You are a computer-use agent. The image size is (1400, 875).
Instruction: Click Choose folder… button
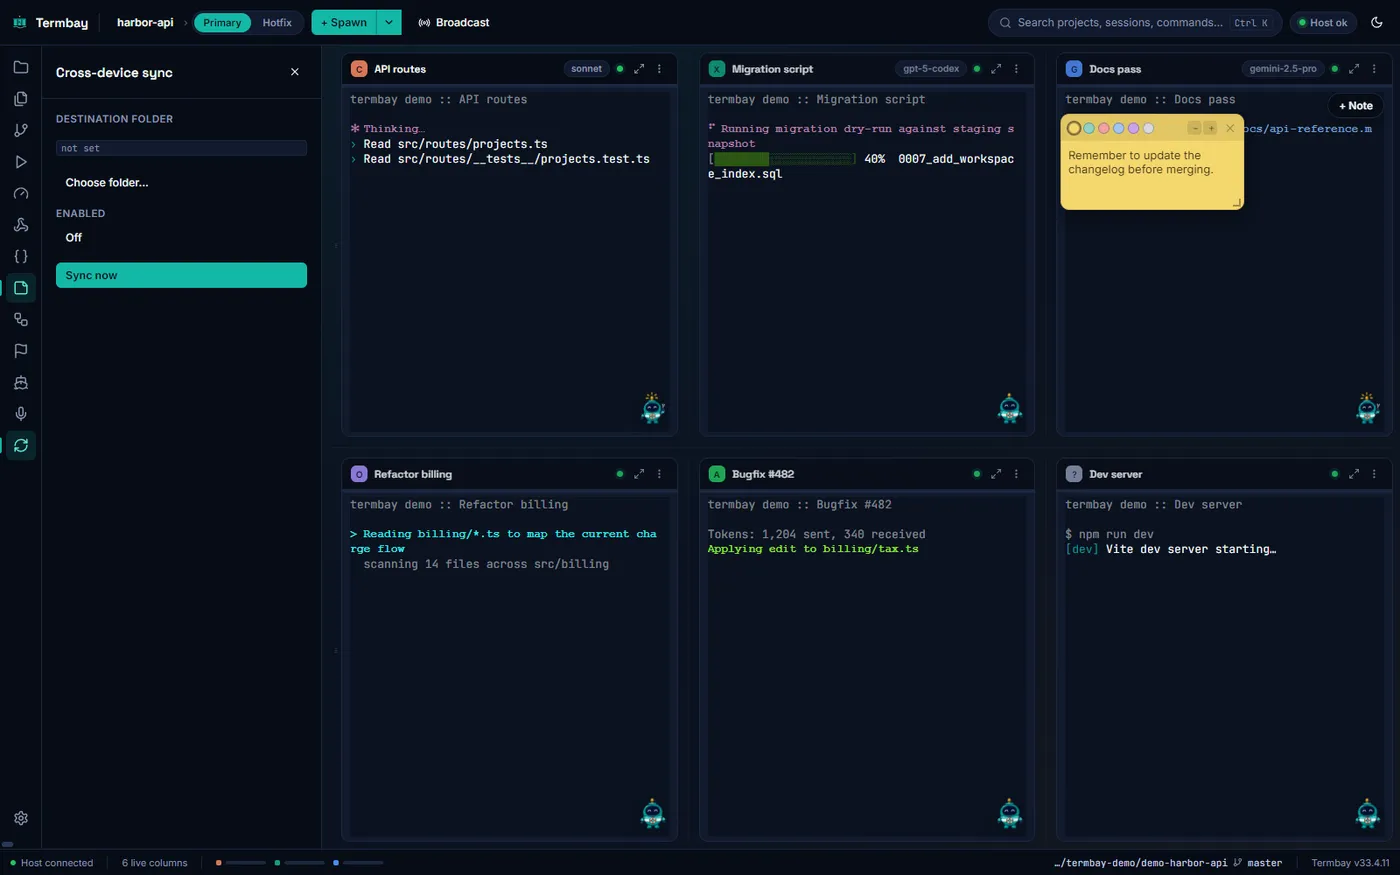point(107,183)
